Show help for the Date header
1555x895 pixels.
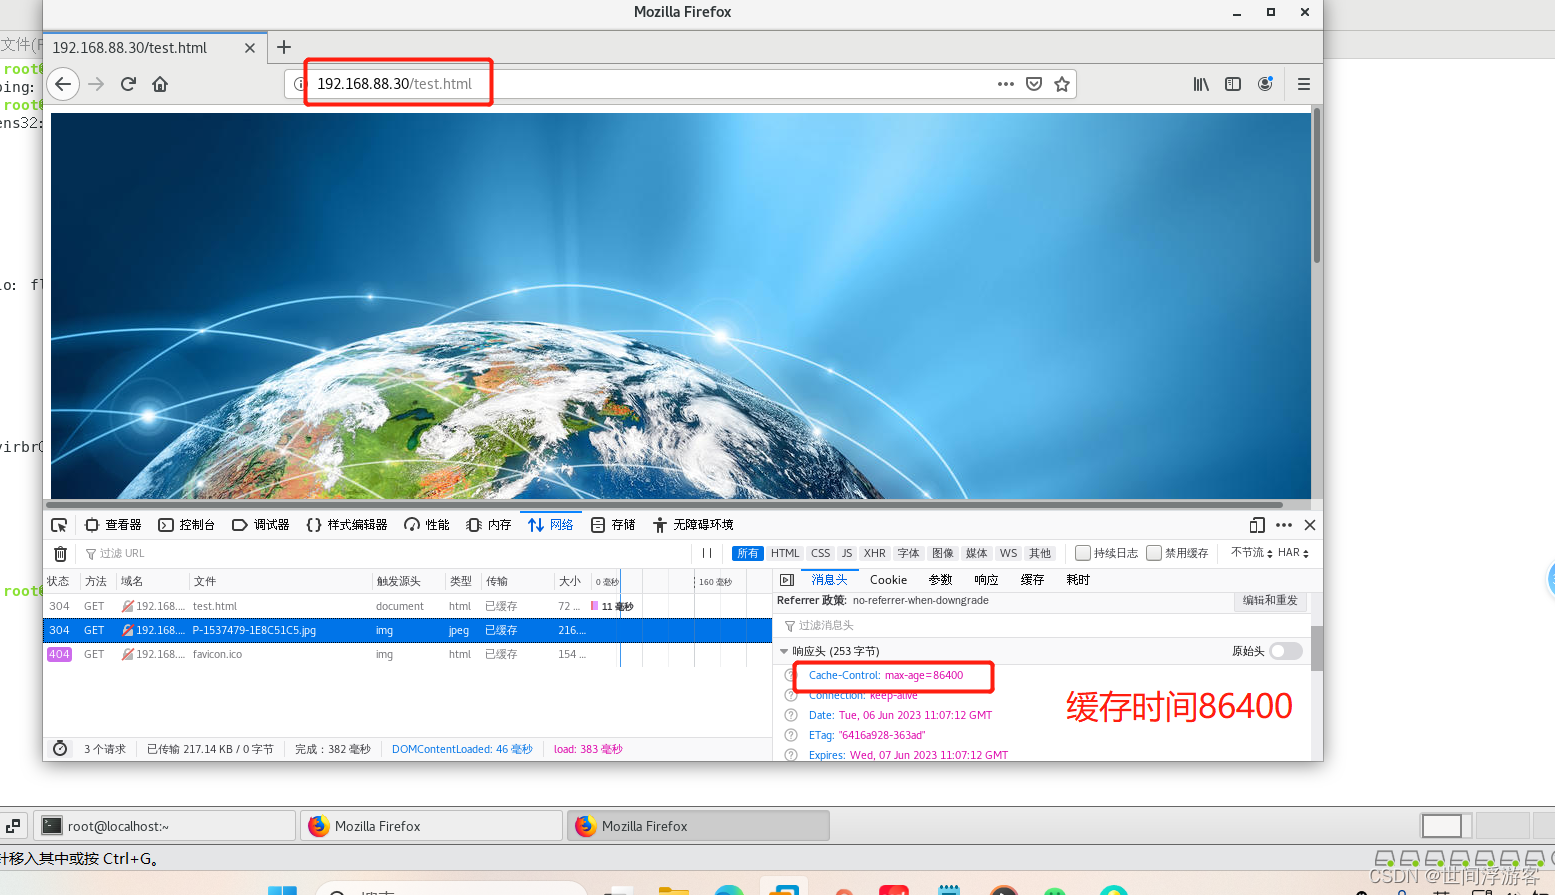(x=791, y=715)
